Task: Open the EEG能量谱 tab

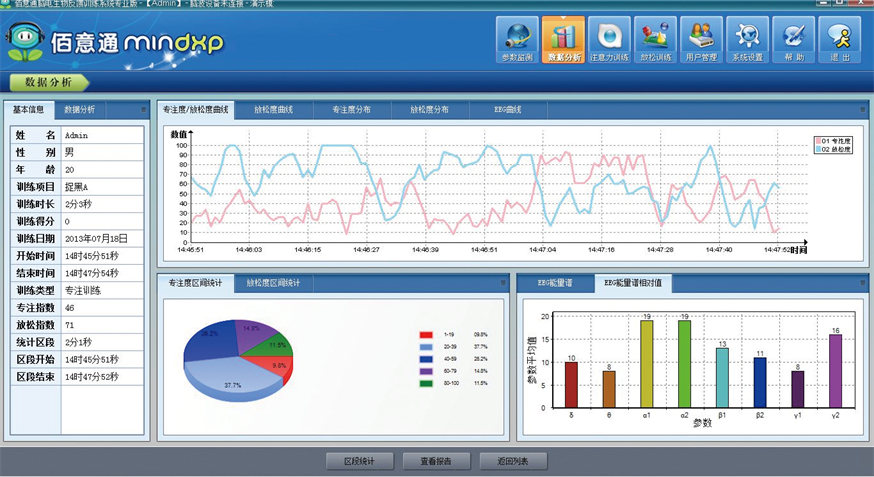Action: pyautogui.click(x=554, y=283)
